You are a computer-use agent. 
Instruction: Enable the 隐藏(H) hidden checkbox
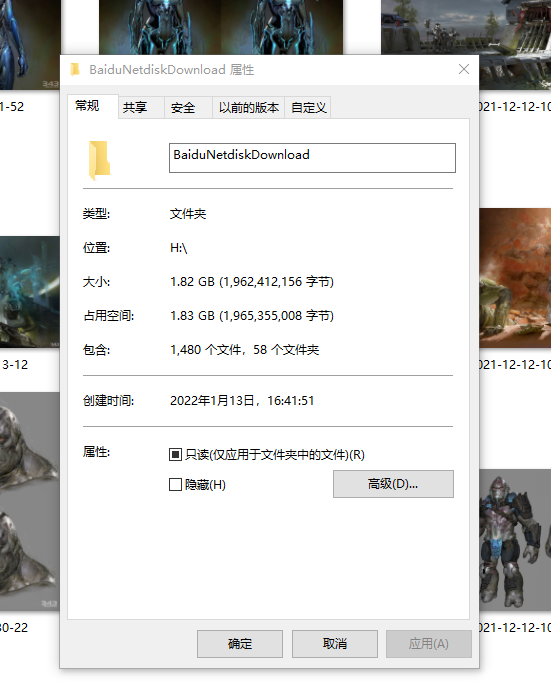pyautogui.click(x=175, y=484)
